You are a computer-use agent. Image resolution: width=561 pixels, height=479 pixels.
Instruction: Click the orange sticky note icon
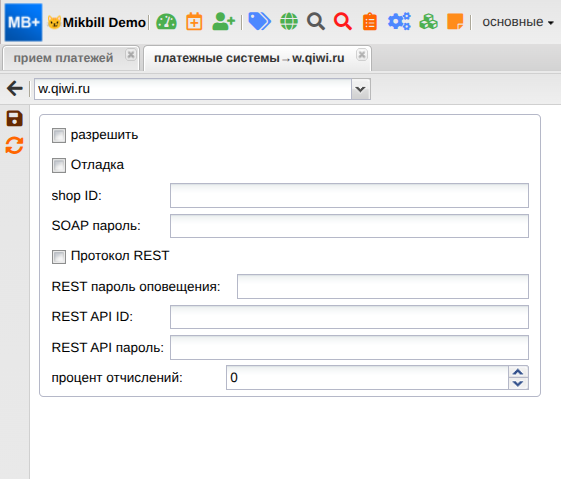click(x=455, y=21)
